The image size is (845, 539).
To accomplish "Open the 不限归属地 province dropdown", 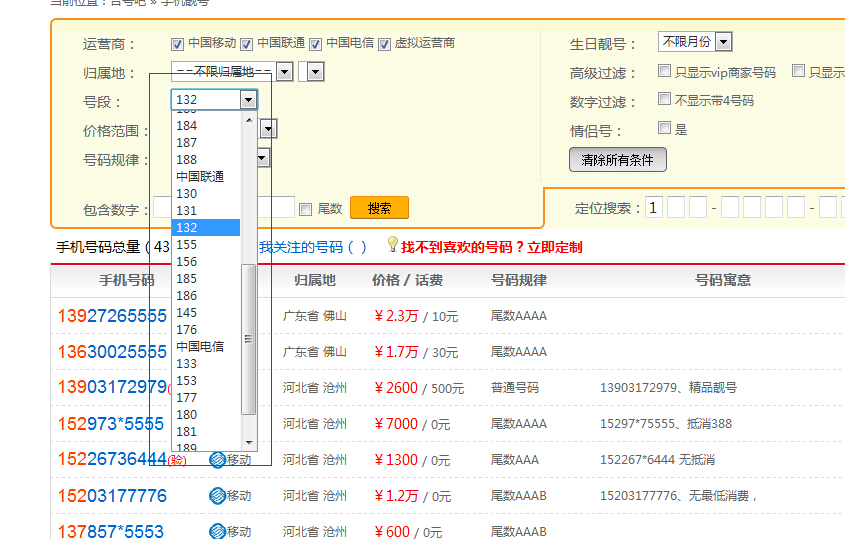I will coord(232,71).
